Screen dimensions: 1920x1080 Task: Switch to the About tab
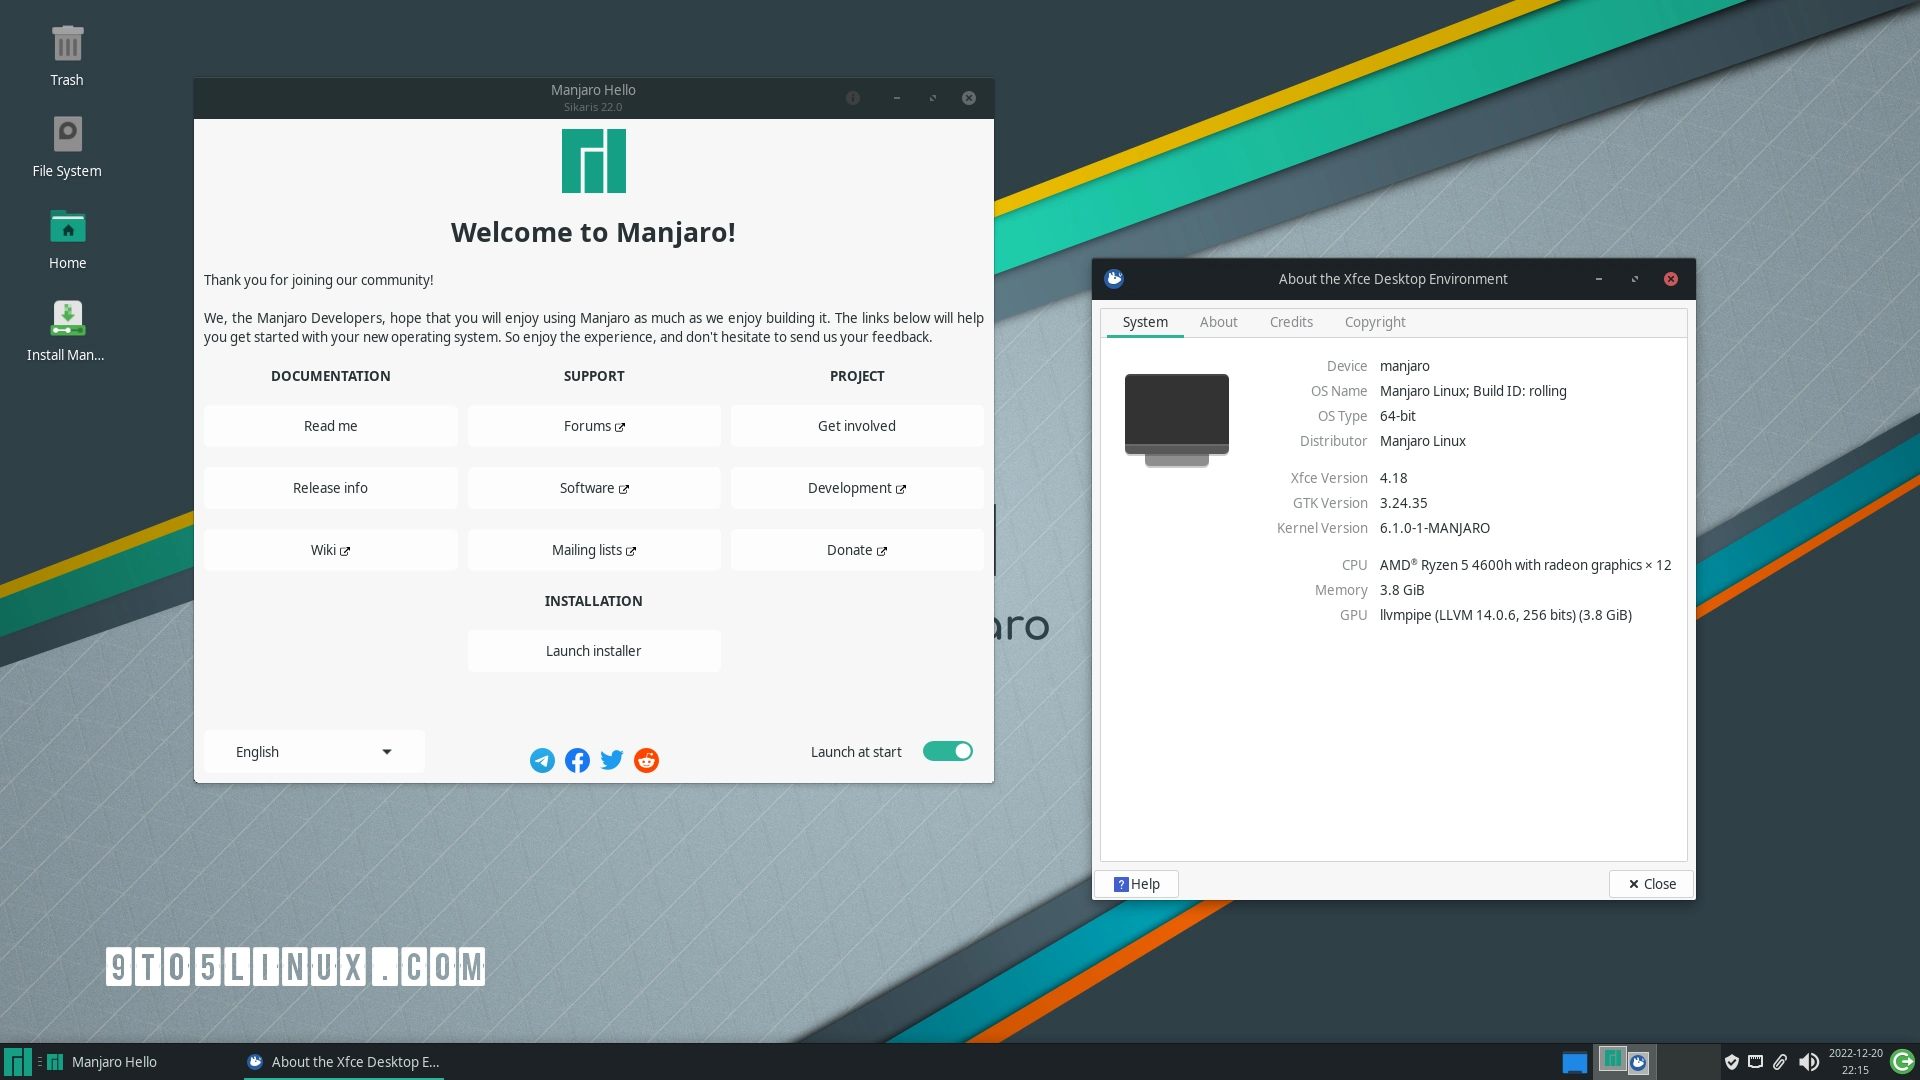pyautogui.click(x=1218, y=322)
